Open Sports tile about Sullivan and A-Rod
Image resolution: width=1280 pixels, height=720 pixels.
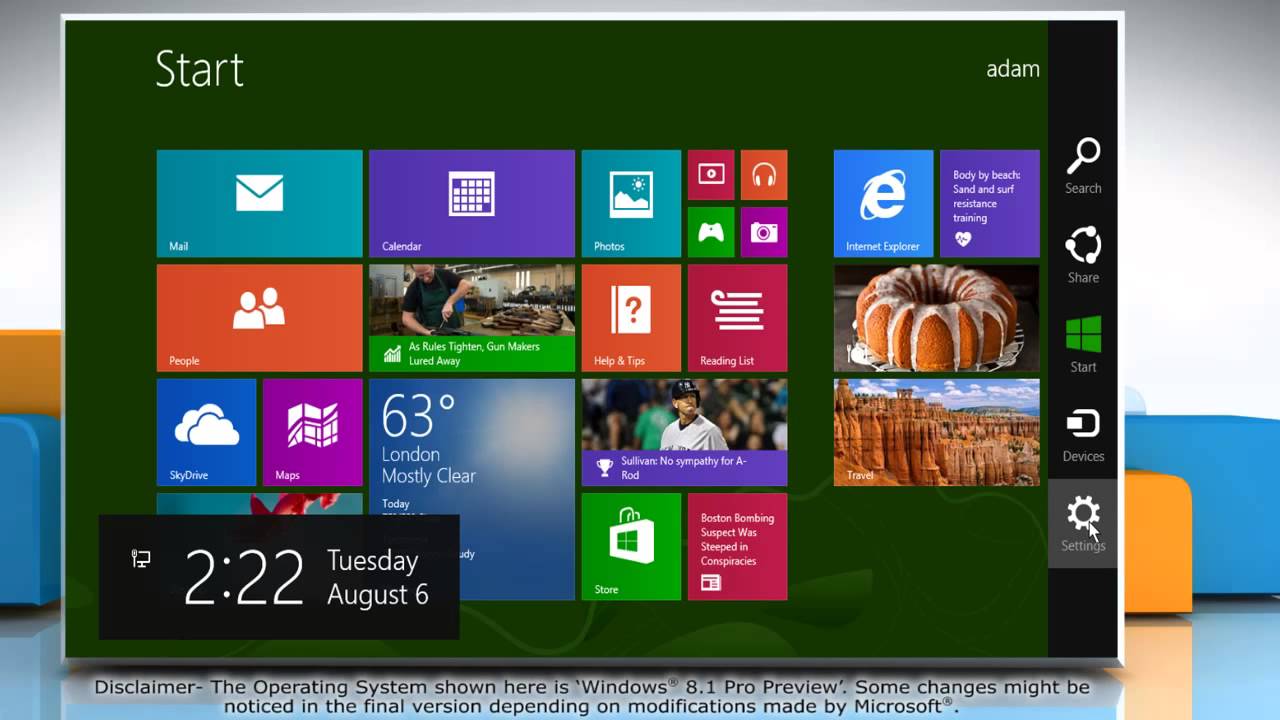(x=684, y=432)
